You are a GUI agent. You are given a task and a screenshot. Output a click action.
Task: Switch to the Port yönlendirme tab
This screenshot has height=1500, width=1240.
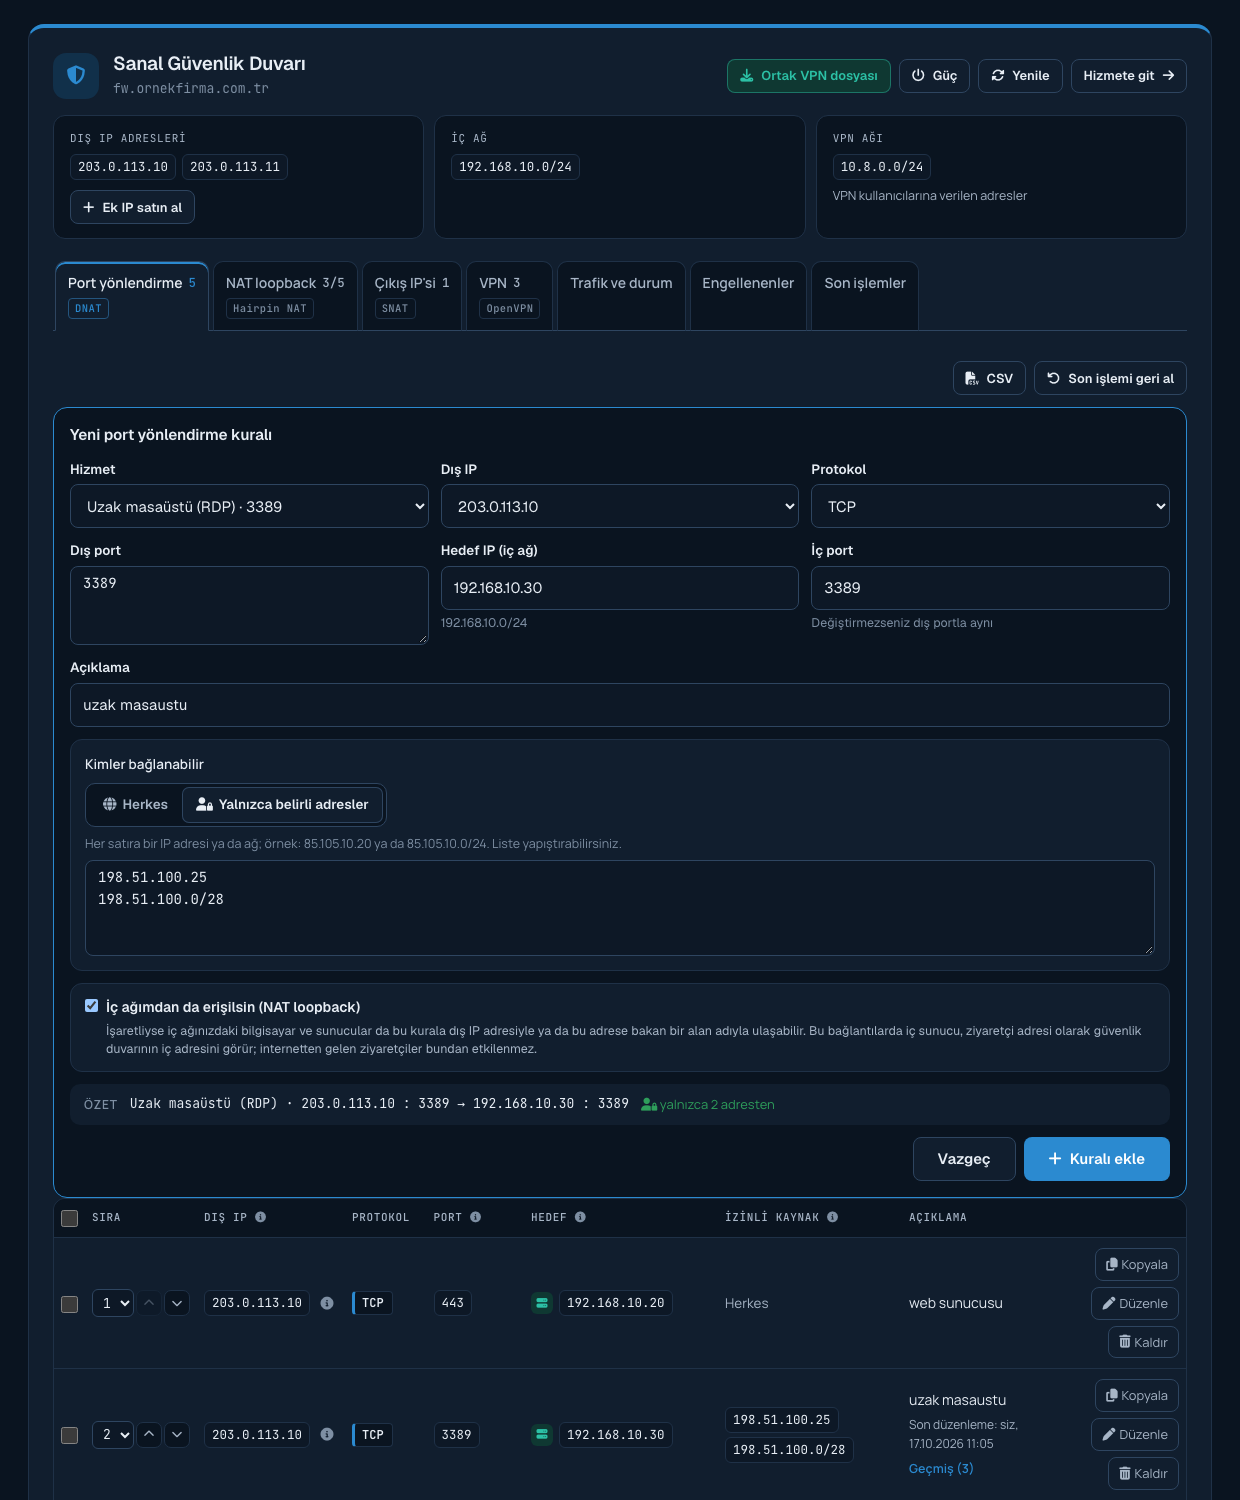coord(132,295)
